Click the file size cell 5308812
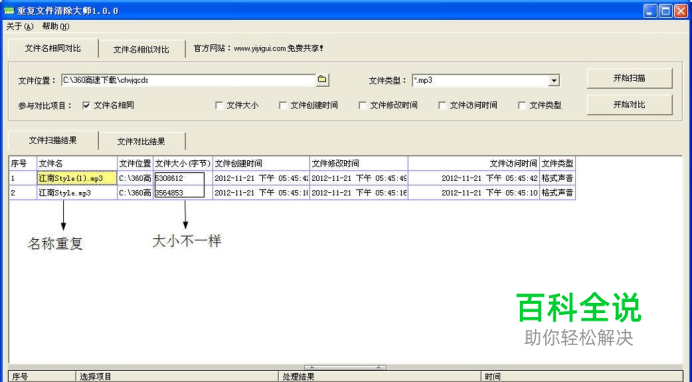Screen dimensions: 692x382 click(x=183, y=178)
